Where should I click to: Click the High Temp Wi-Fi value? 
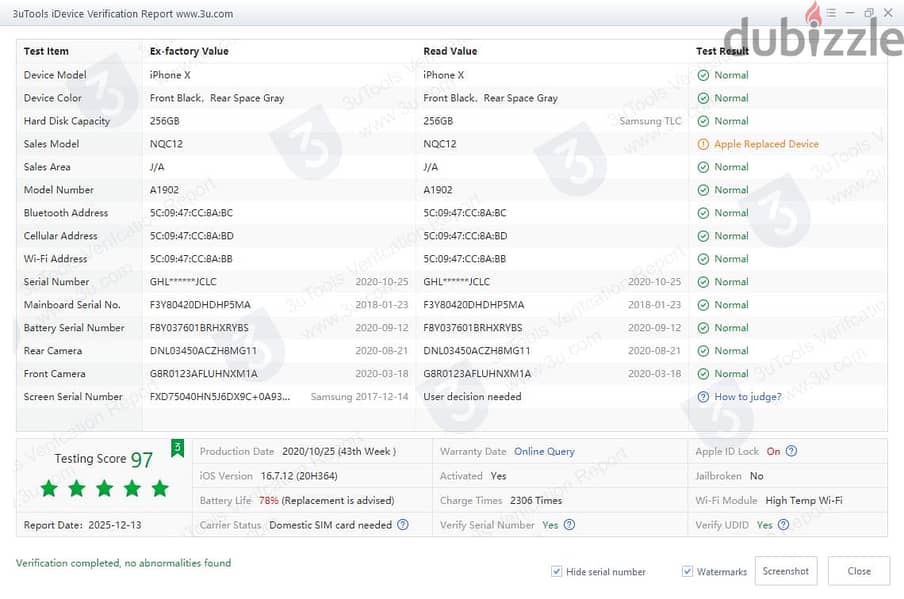pyautogui.click(x=804, y=500)
